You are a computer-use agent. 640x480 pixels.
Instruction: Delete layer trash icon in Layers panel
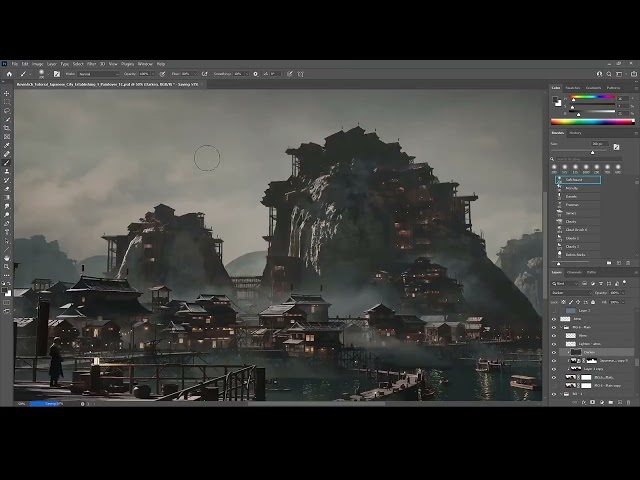click(x=629, y=402)
